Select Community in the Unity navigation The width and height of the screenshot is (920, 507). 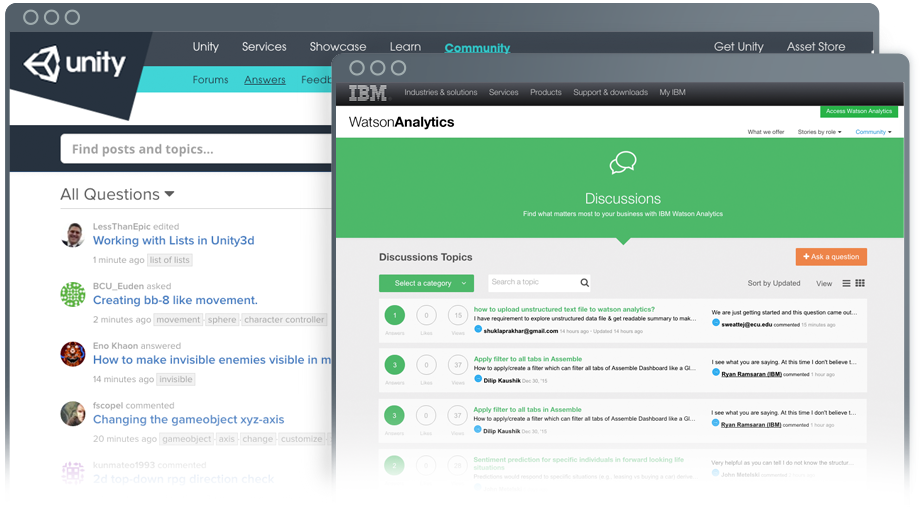click(x=477, y=48)
